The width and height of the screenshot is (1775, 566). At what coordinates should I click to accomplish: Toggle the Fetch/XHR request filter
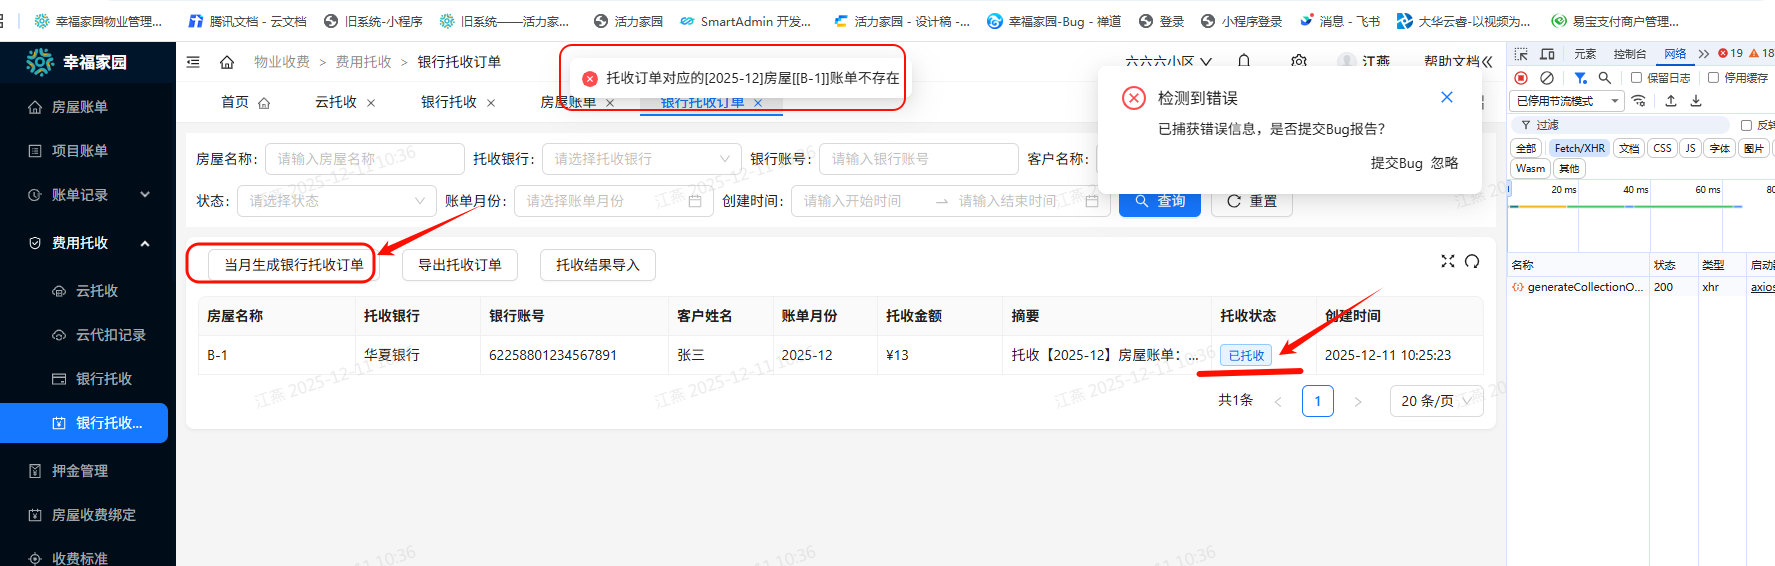1579,148
